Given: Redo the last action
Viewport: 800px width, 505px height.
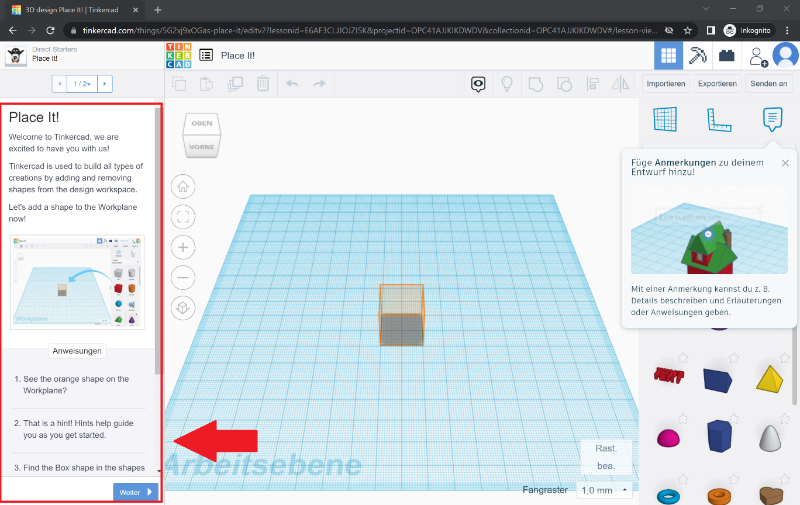Looking at the screenshot, I should click(319, 83).
